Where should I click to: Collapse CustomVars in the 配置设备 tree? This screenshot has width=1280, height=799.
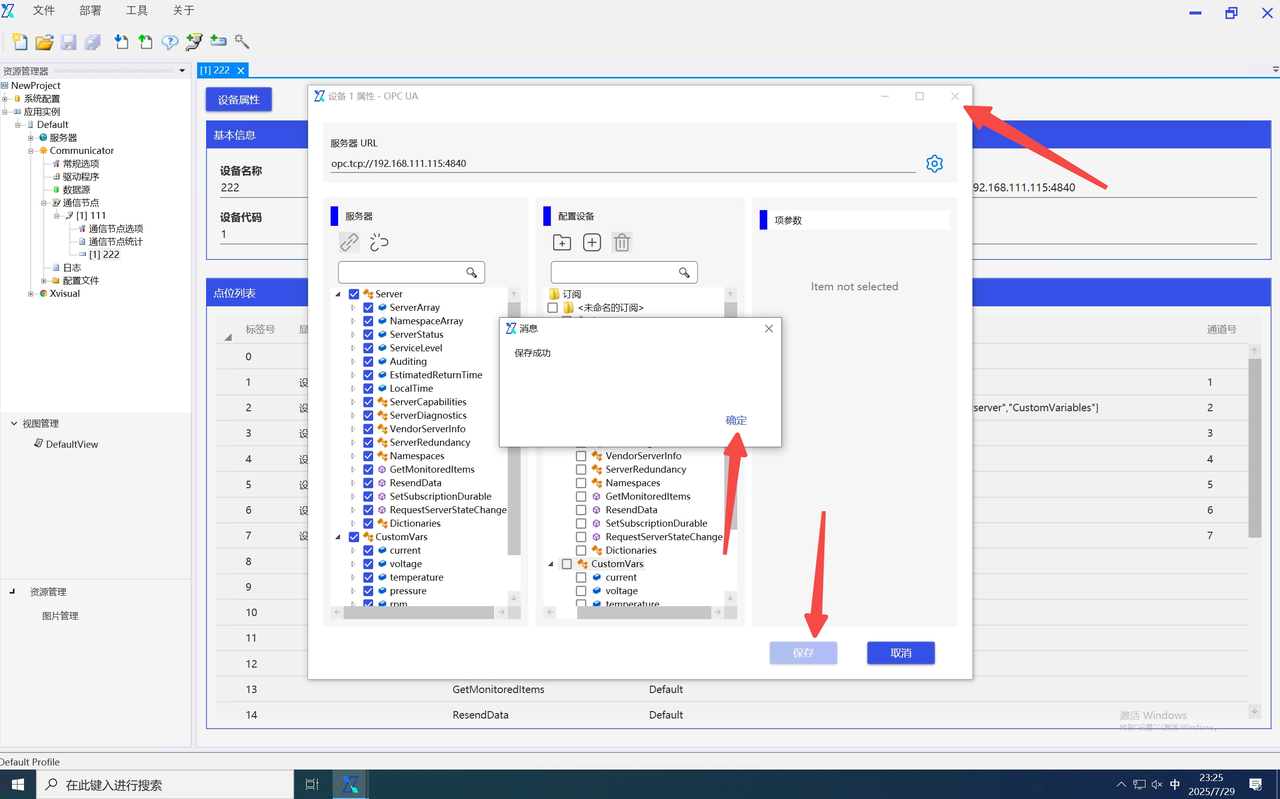tap(551, 564)
